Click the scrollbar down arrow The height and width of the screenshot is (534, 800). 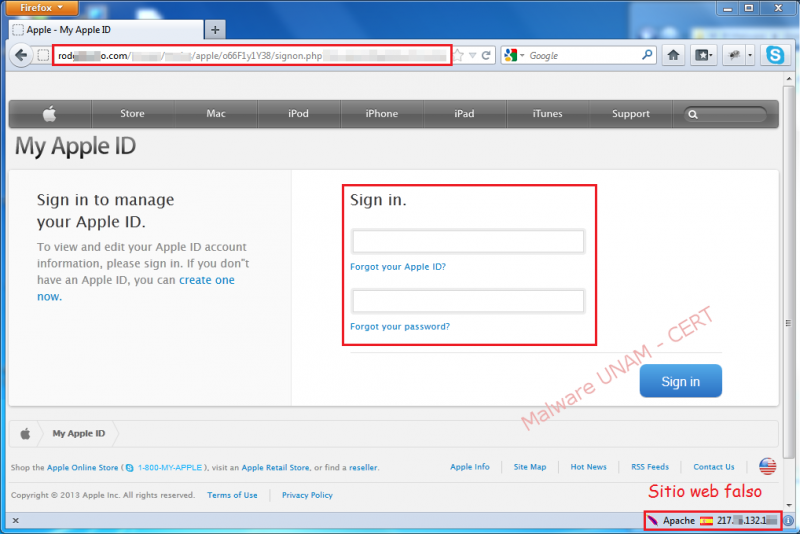pos(789,505)
